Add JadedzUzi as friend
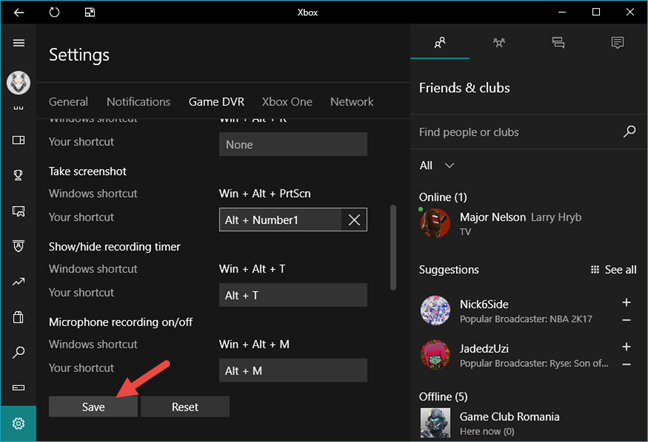 (627, 347)
